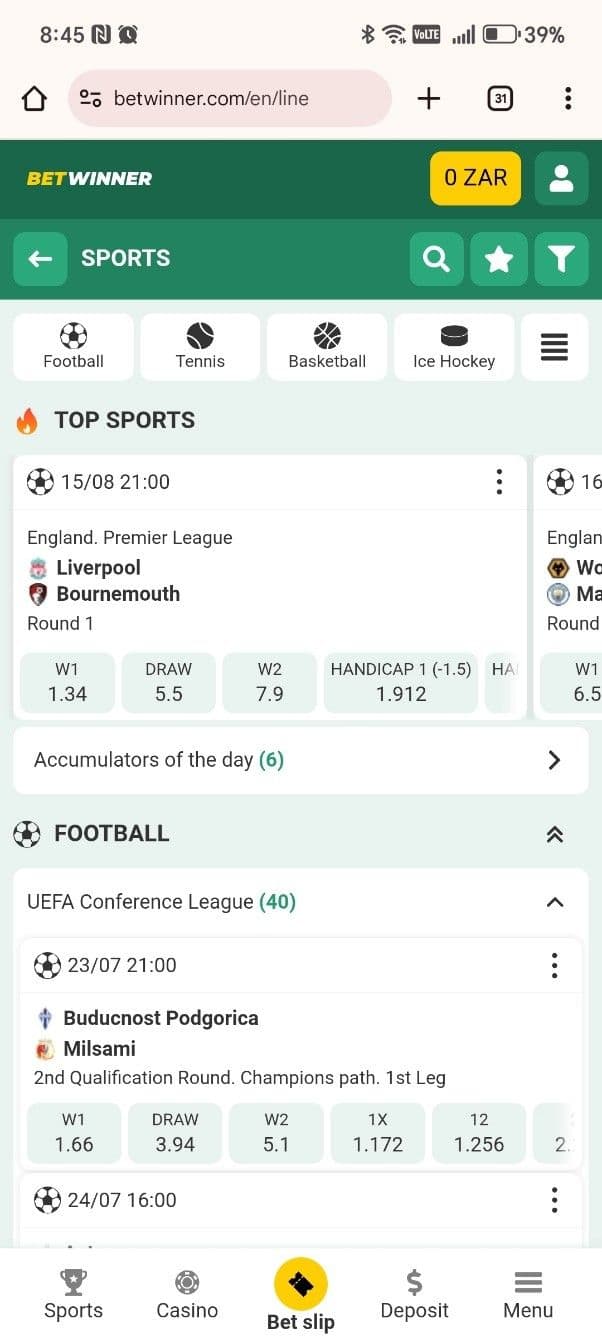Screen dimensions: 602x1343
Task: Open the search icon in the sports header
Action: click(437, 258)
